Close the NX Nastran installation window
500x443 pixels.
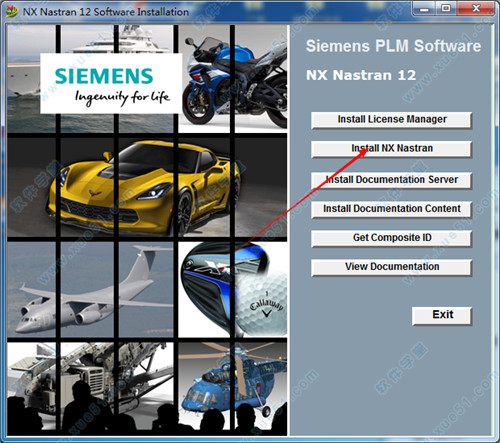click(476, 9)
